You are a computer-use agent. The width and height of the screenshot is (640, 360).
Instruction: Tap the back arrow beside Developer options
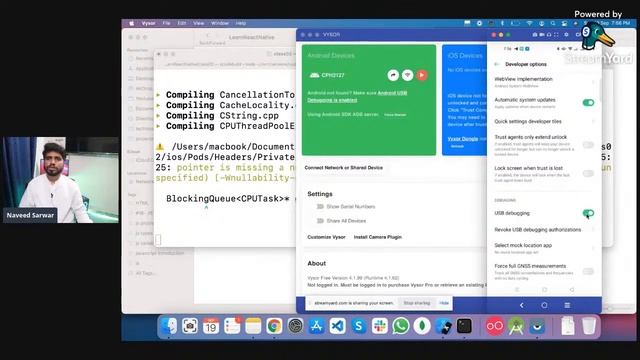click(497, 64)
